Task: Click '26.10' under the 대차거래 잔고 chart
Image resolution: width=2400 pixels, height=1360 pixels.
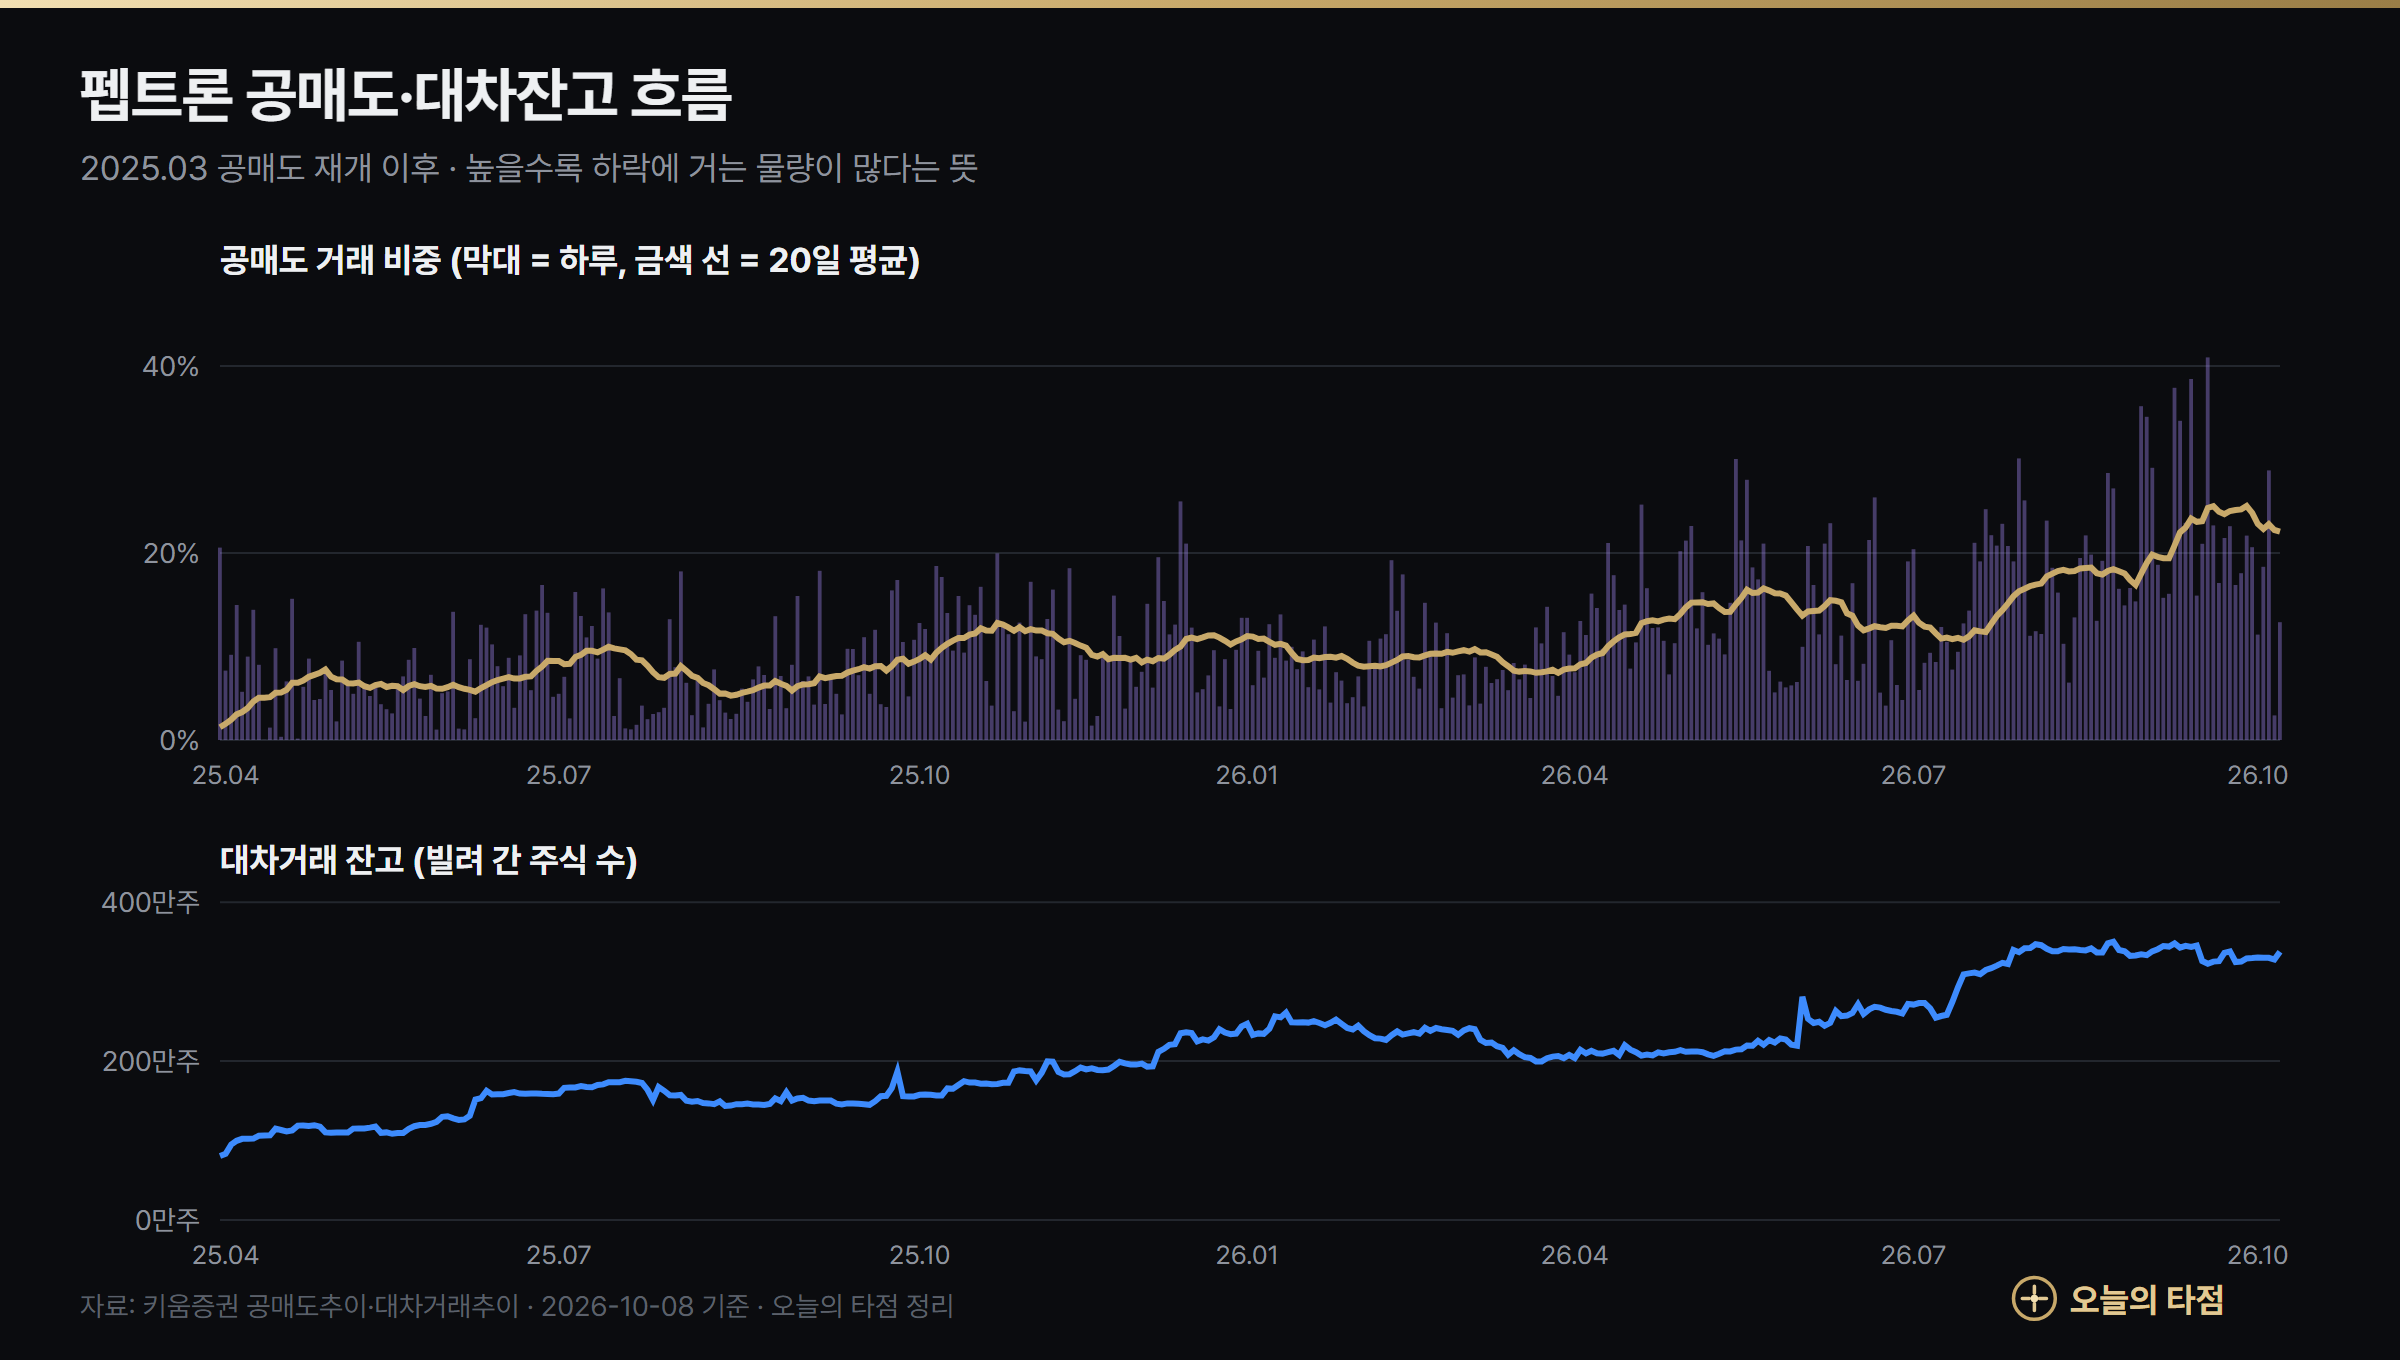Action: tap(2257, 1255)
